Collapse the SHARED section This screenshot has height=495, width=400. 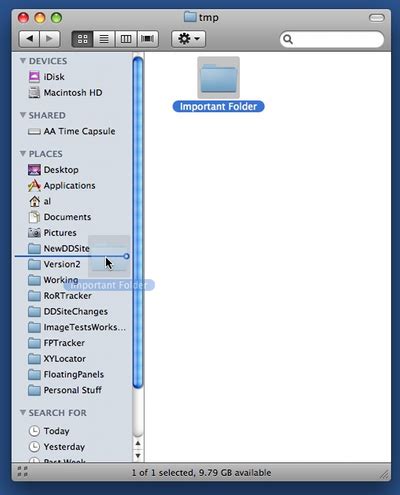point(23,115)
